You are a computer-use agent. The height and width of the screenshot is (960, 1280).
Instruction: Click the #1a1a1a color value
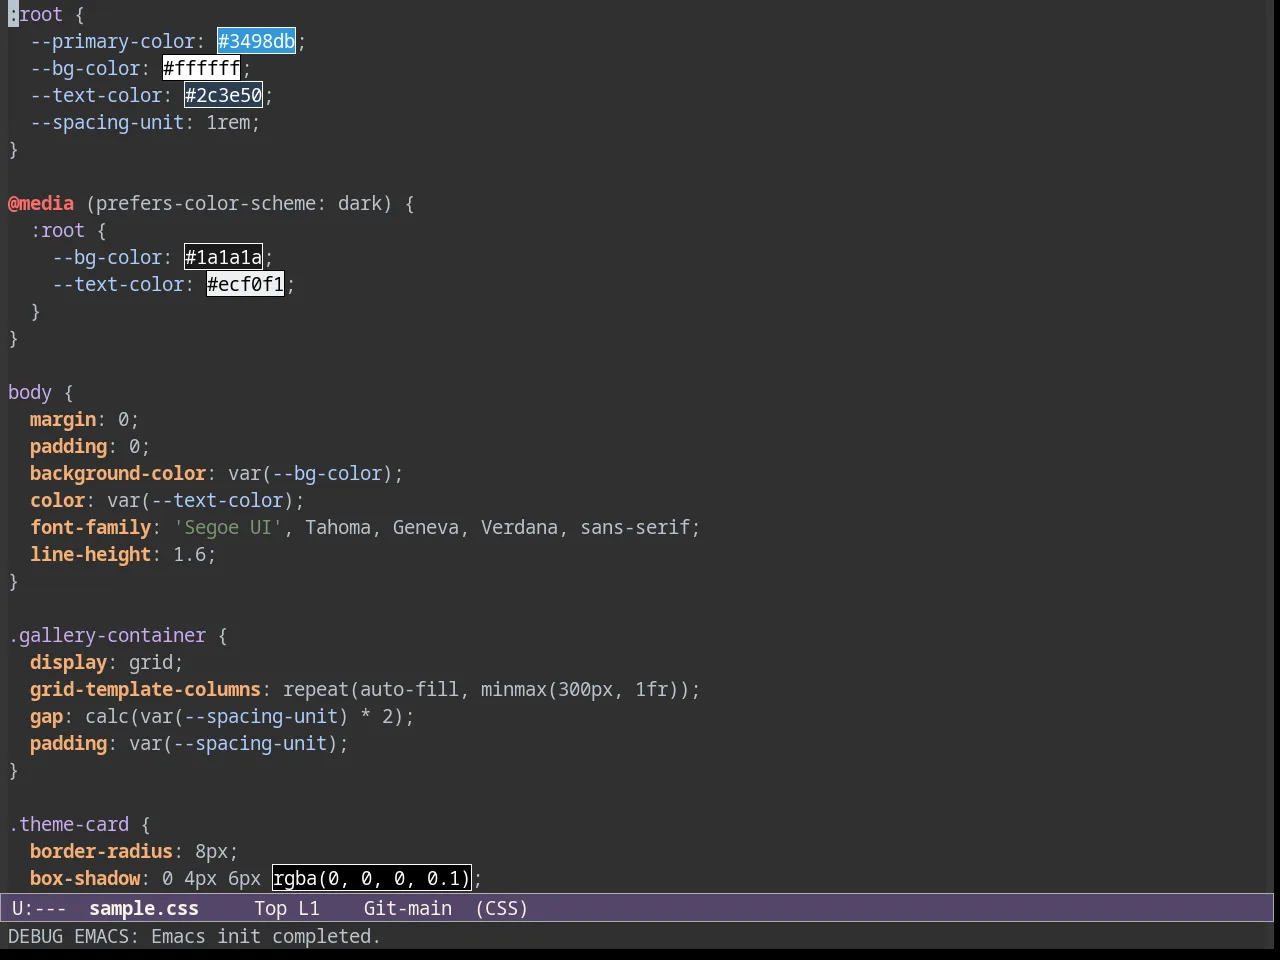point(223,257)
